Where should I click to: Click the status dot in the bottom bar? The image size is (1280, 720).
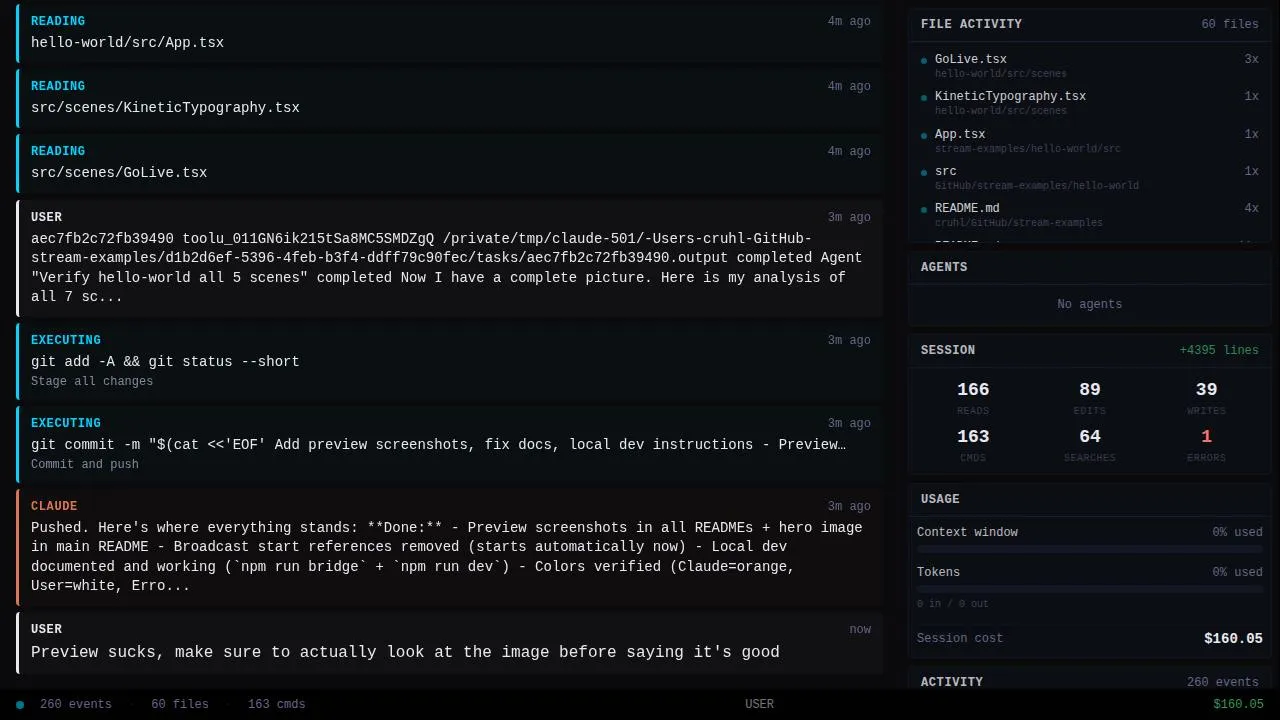[20, 705]
